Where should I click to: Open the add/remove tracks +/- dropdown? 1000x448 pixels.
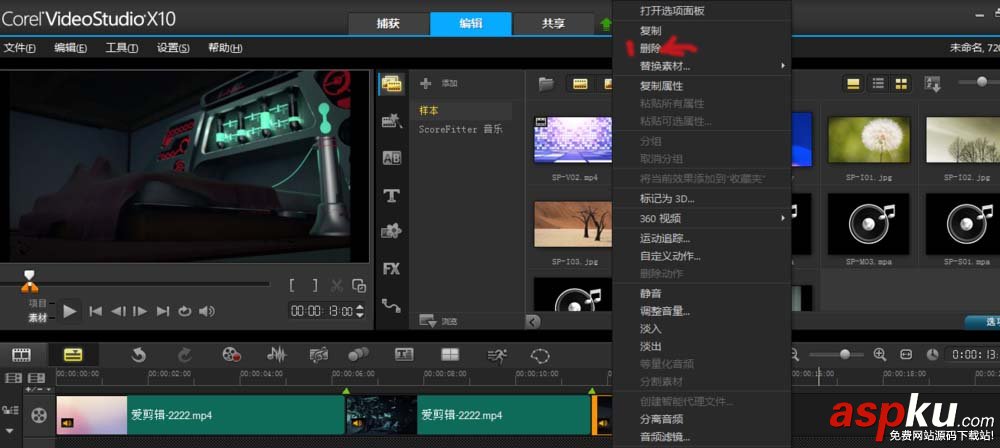(x=38, y=389)
